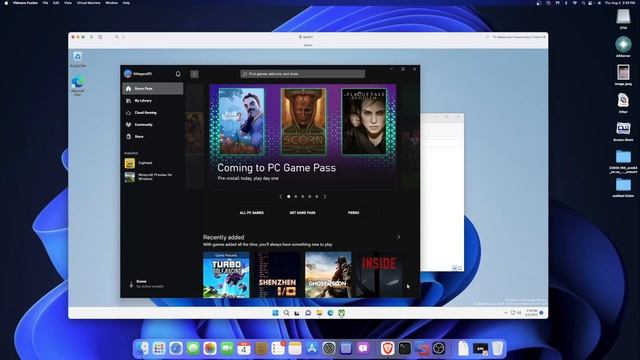Click Xbox app icon on Windows taskbar
Screen dimensions: 640x360
[x=341, y=313]
